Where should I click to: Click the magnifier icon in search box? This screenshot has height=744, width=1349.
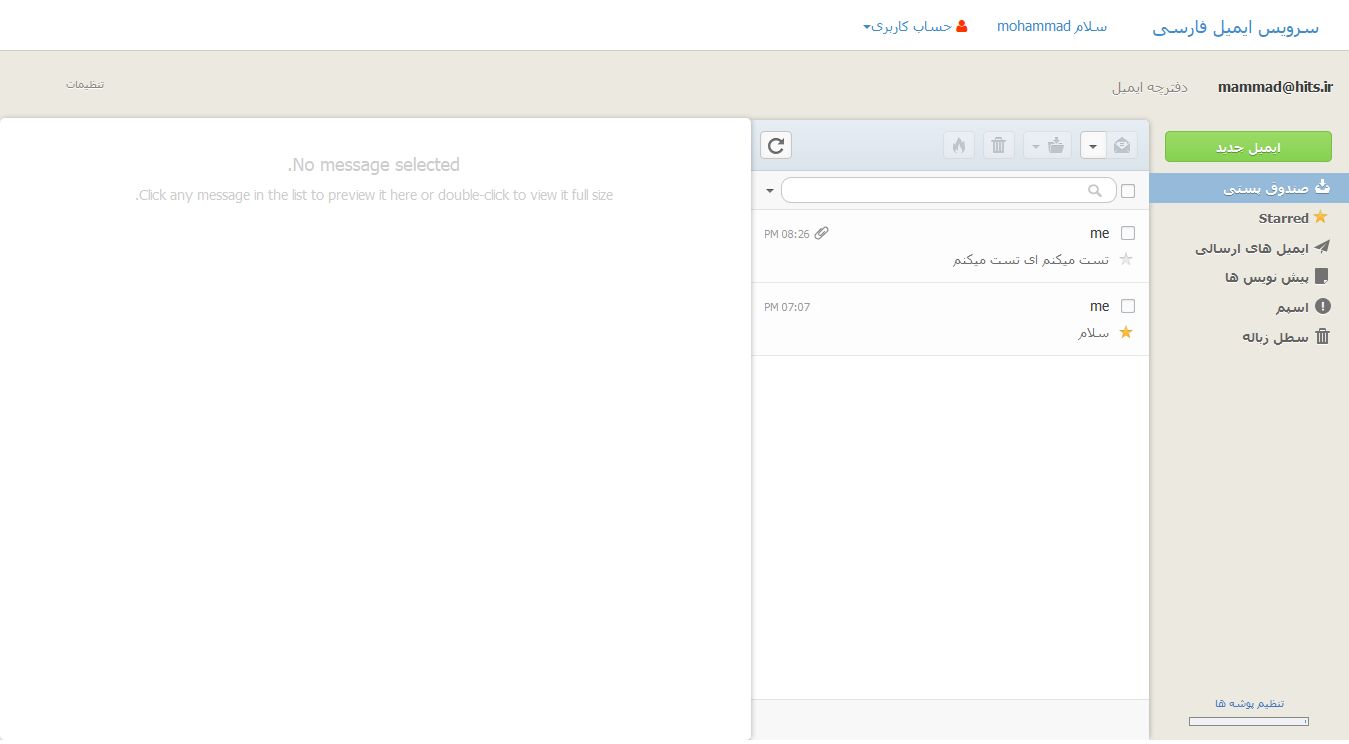1096,191
